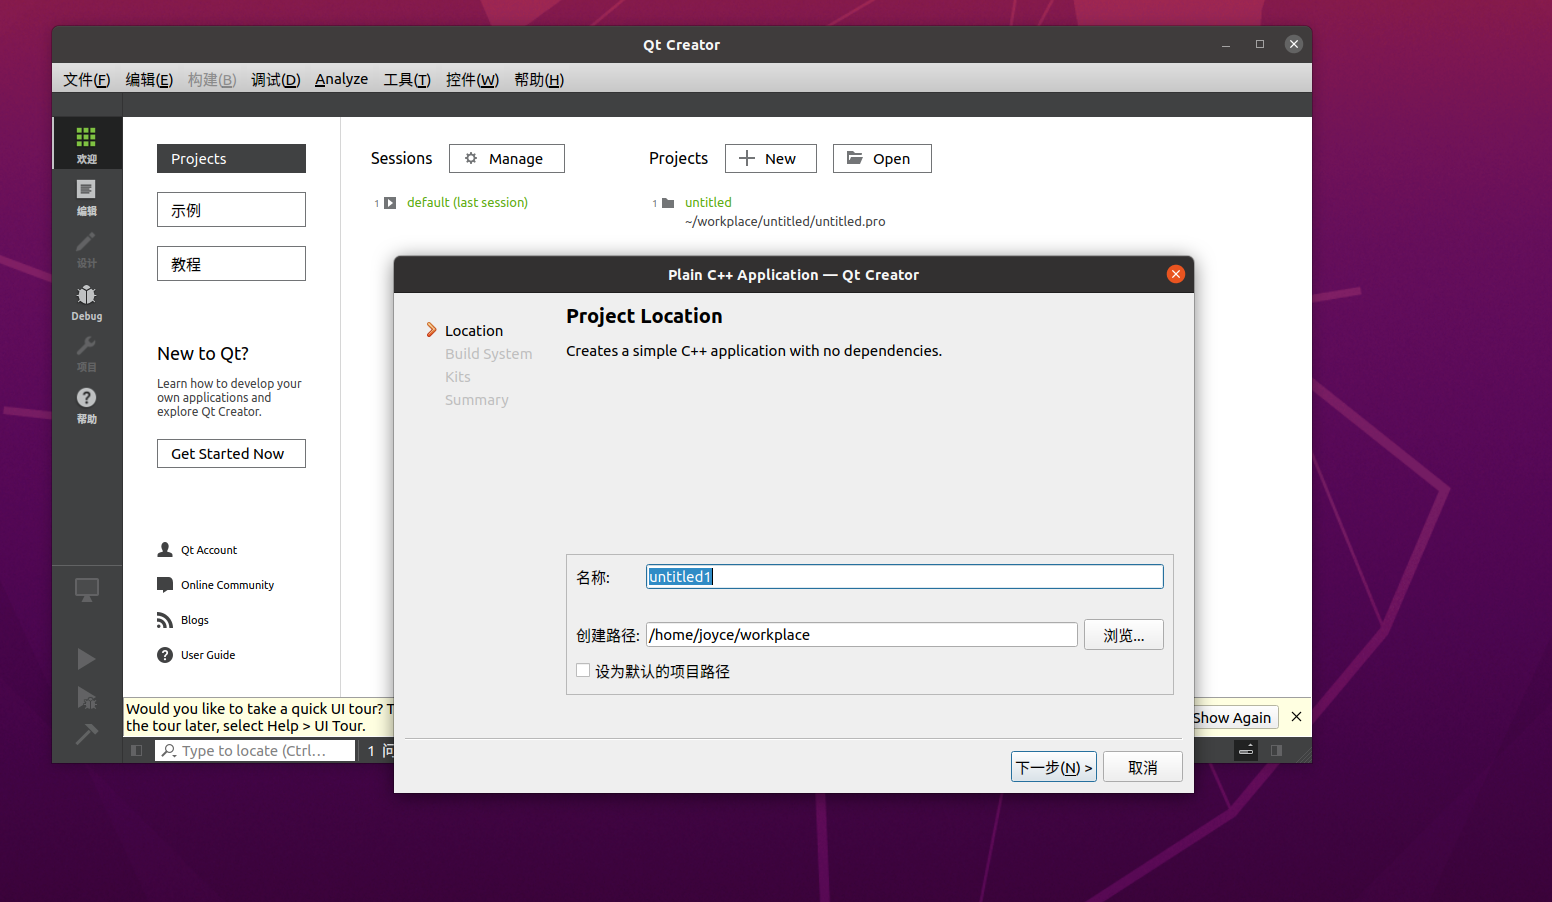Open the Projects (项目) mode
Screen dimensions: 1552x902
pos(87,353)
